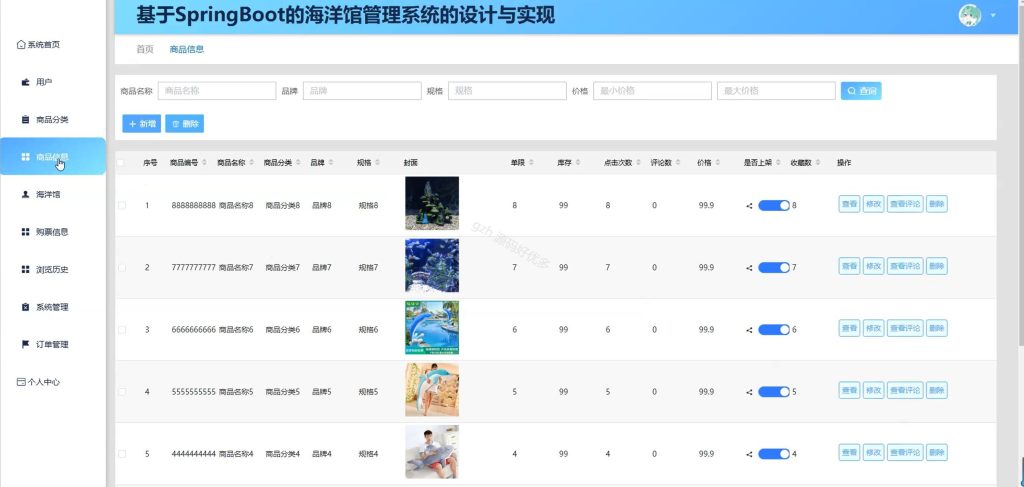Sort the 价格 column using its arrows

click(718, 163)
